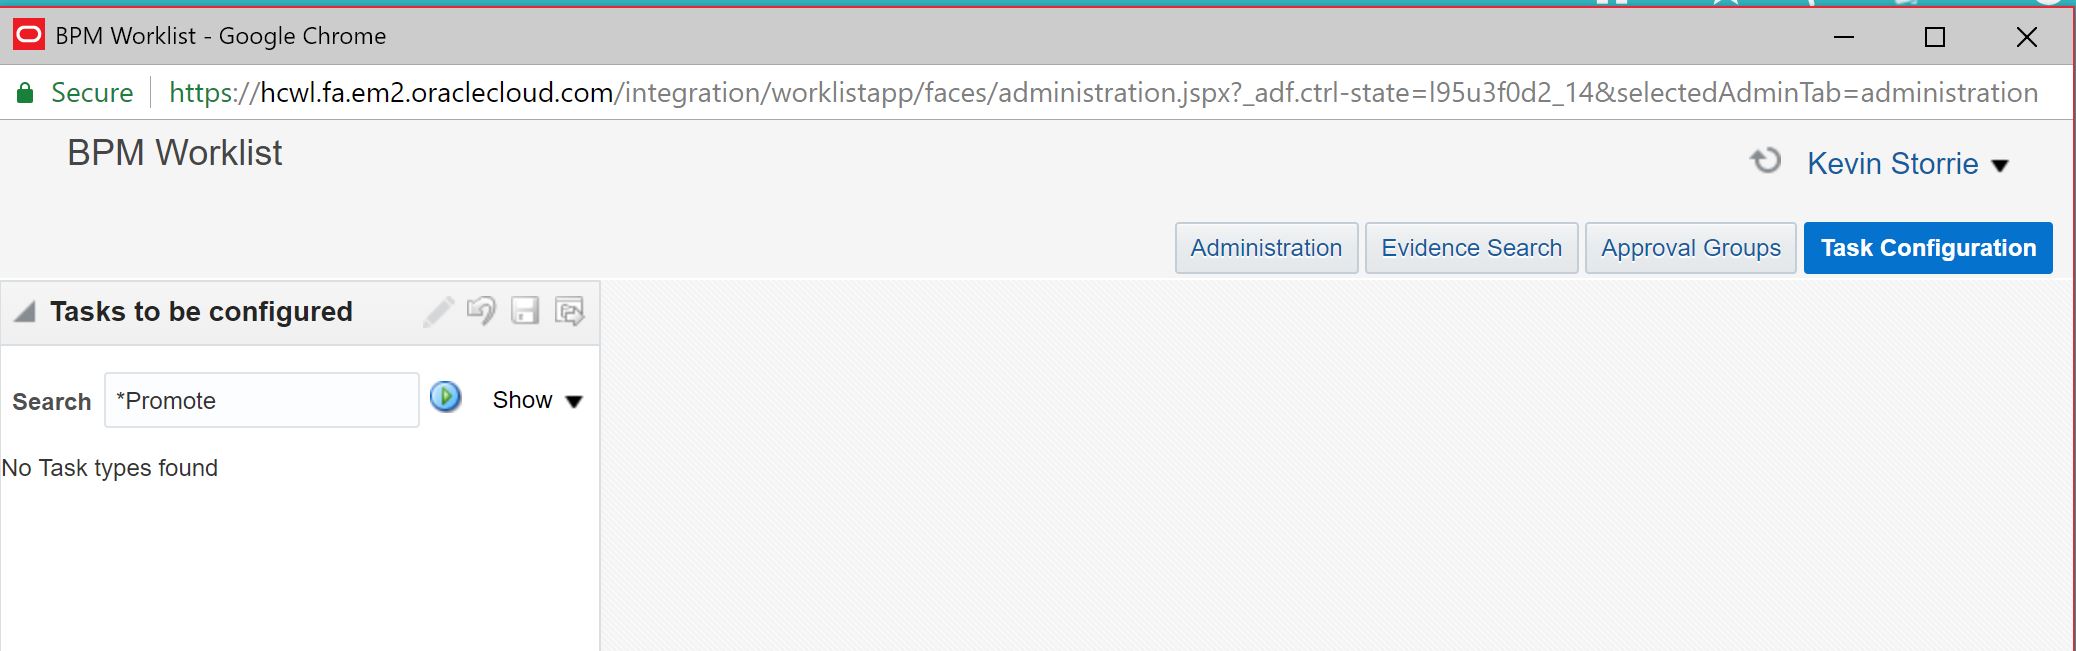The width and height of the screenshot is (2076, 651).
Task: Click the Revert changes undo icon
Action: click(x=483, y=311)
